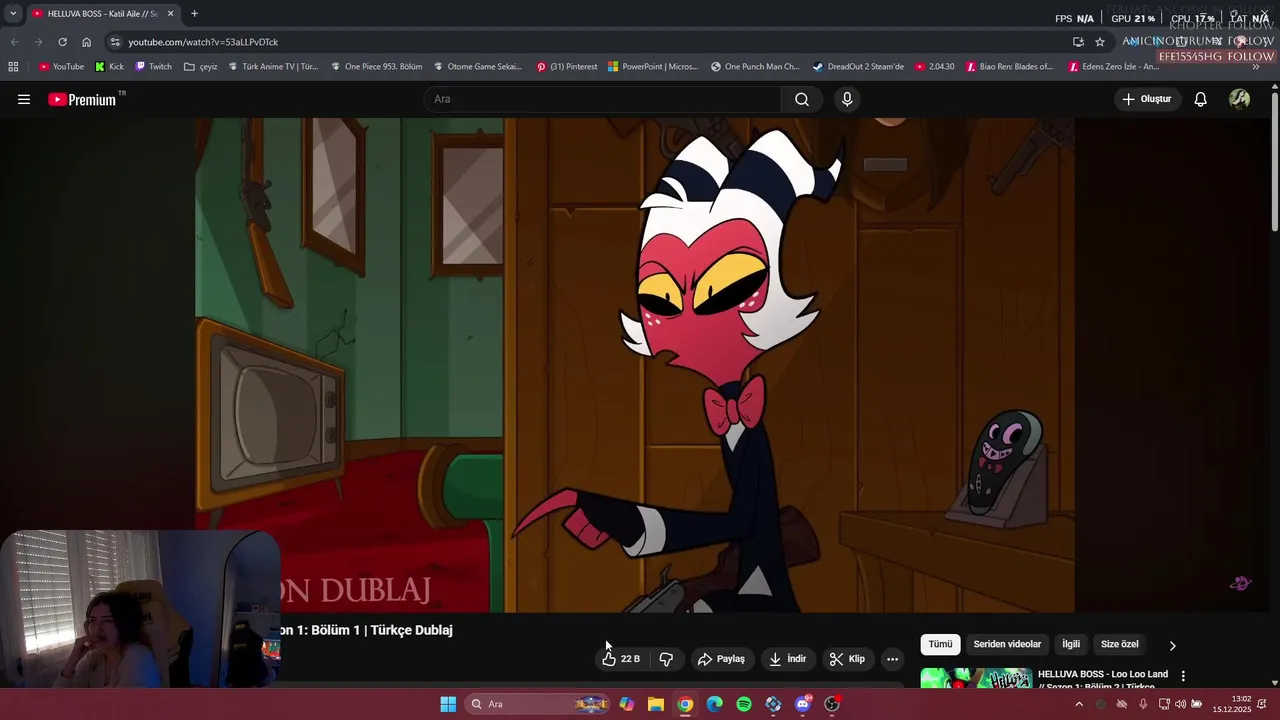Select the Tümü filter chip

[x=941, y=644]
